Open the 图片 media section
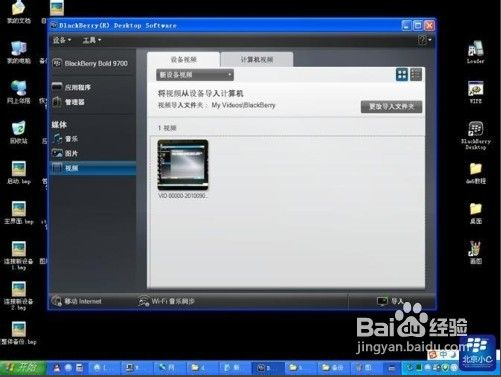Viewport: 501px width, 377px height. tap(65, 153)
